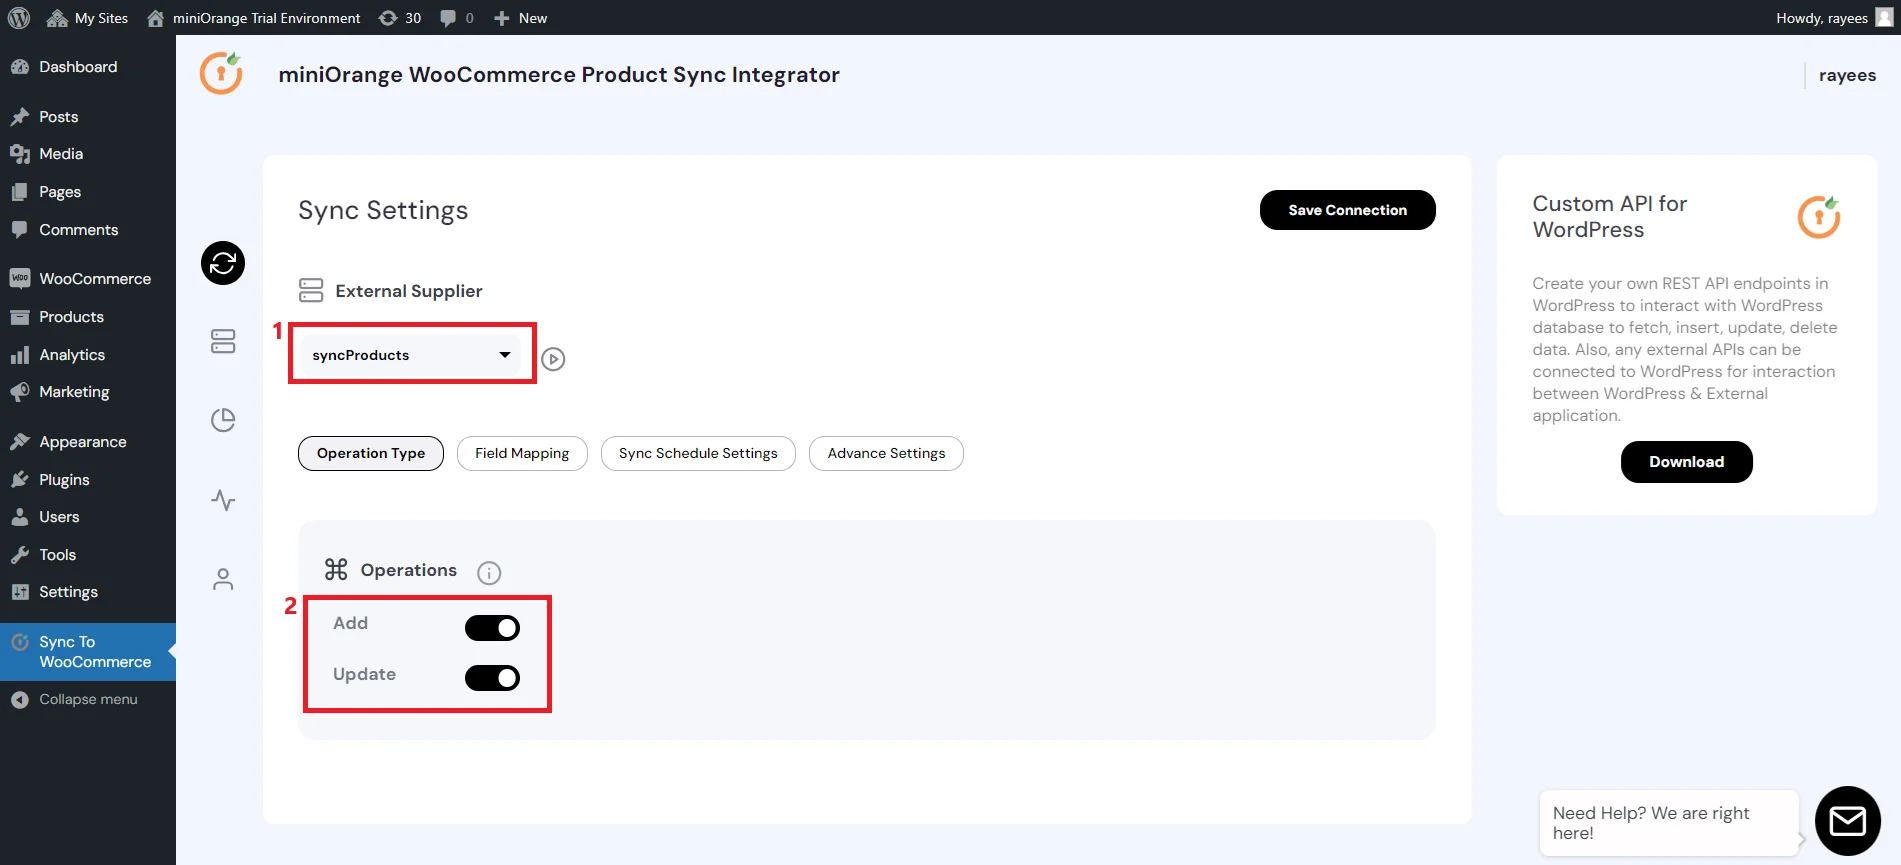Open Products menu item
1901x865 pixels.
coord(88,317)
